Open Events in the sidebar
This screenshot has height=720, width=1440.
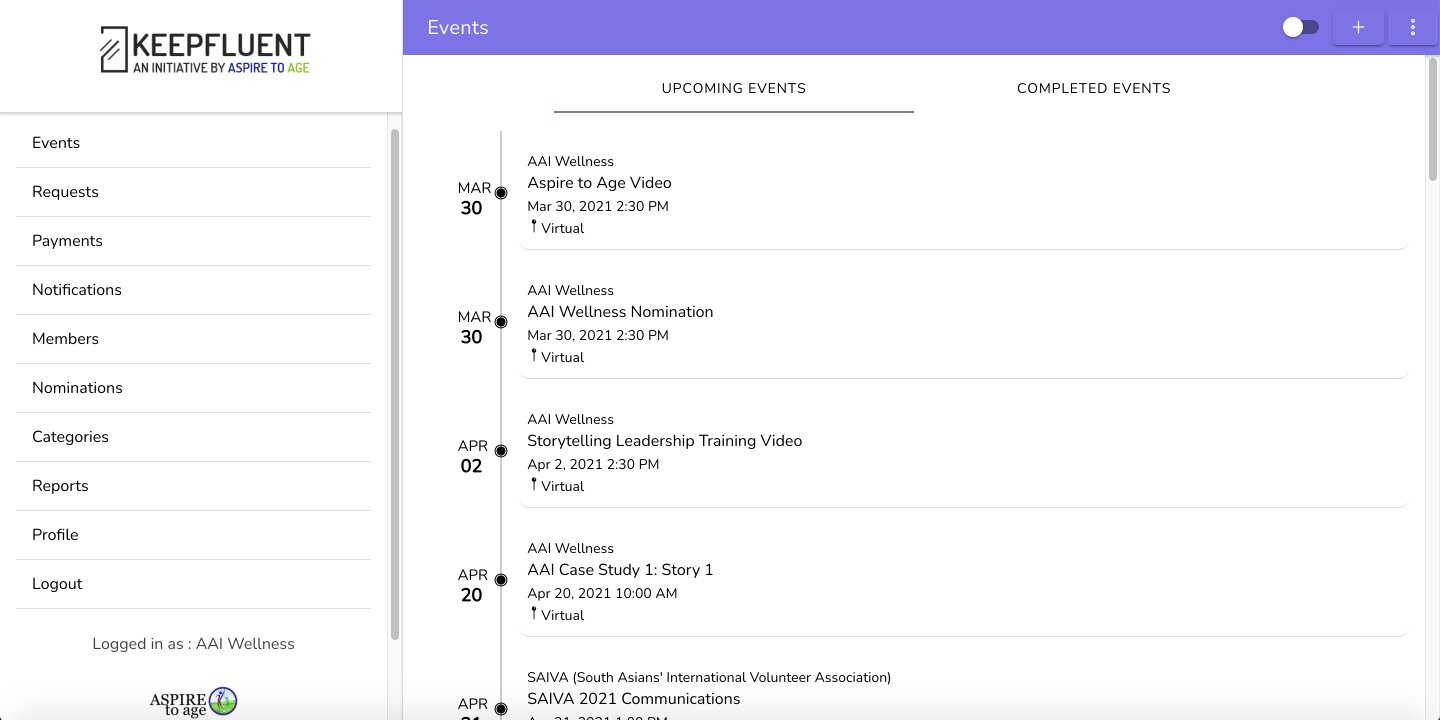coord(193,143)
